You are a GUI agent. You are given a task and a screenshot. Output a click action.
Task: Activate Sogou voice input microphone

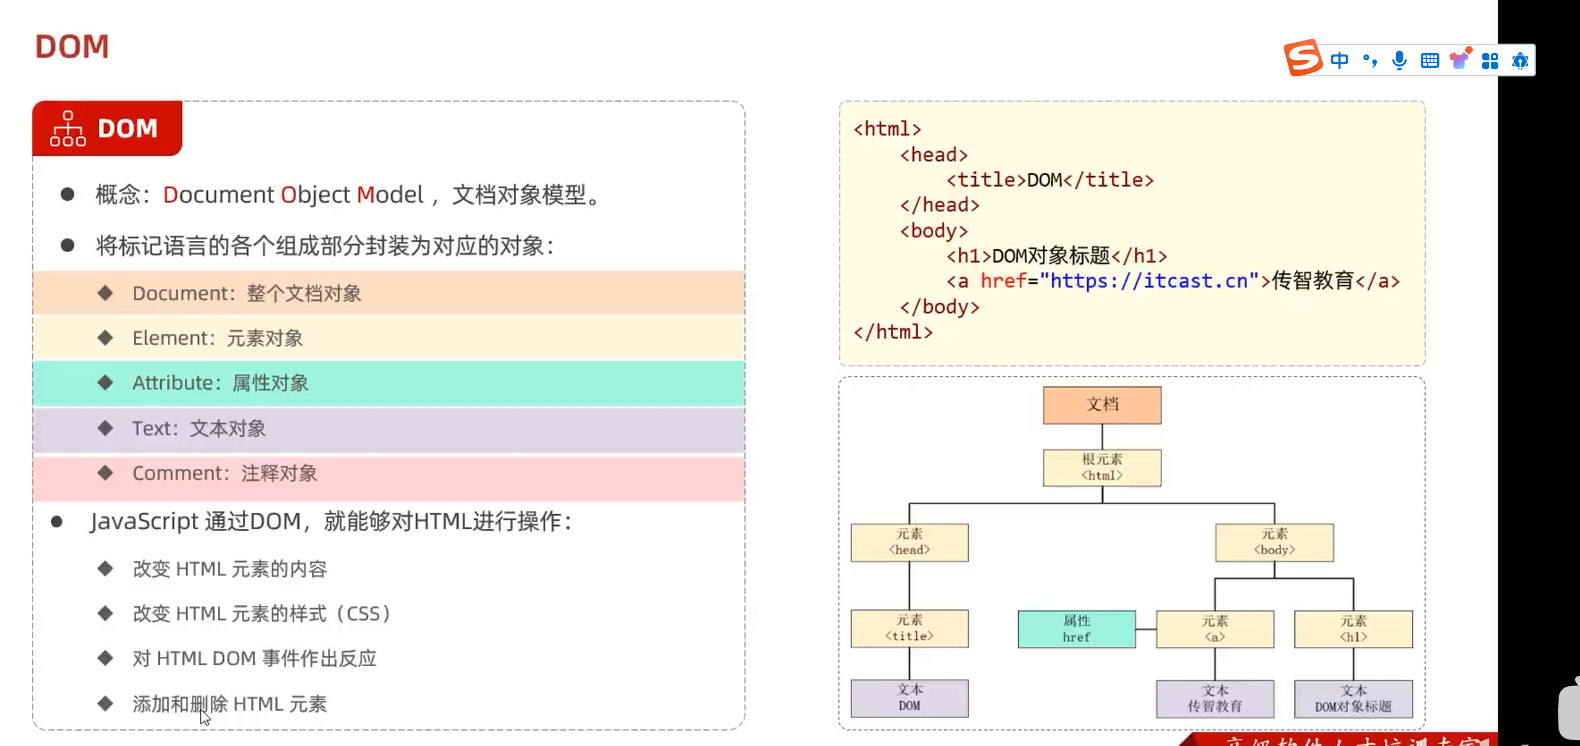point(1399,61)
